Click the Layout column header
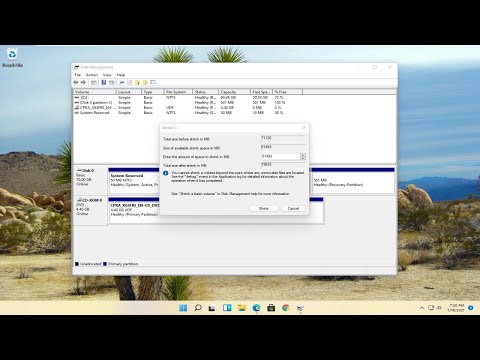This screenshot has height=360, width=480. pos(129,92)
